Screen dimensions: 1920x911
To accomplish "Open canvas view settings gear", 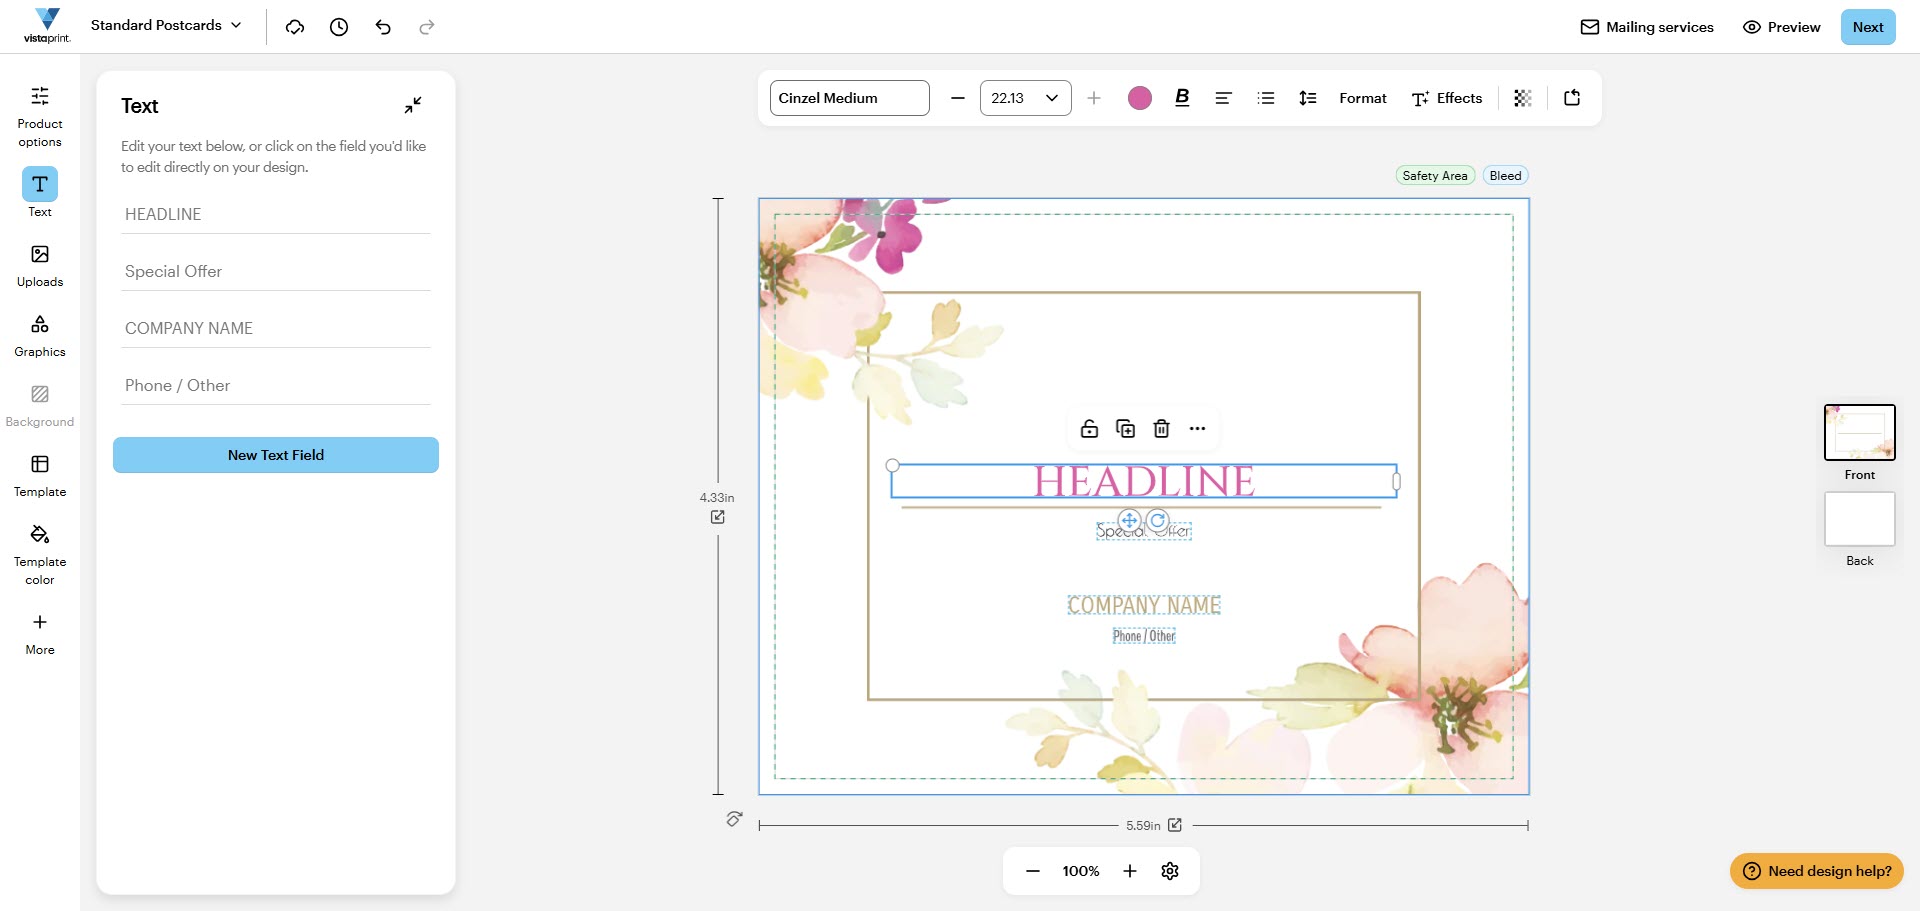I will (x=1170, y=871).
